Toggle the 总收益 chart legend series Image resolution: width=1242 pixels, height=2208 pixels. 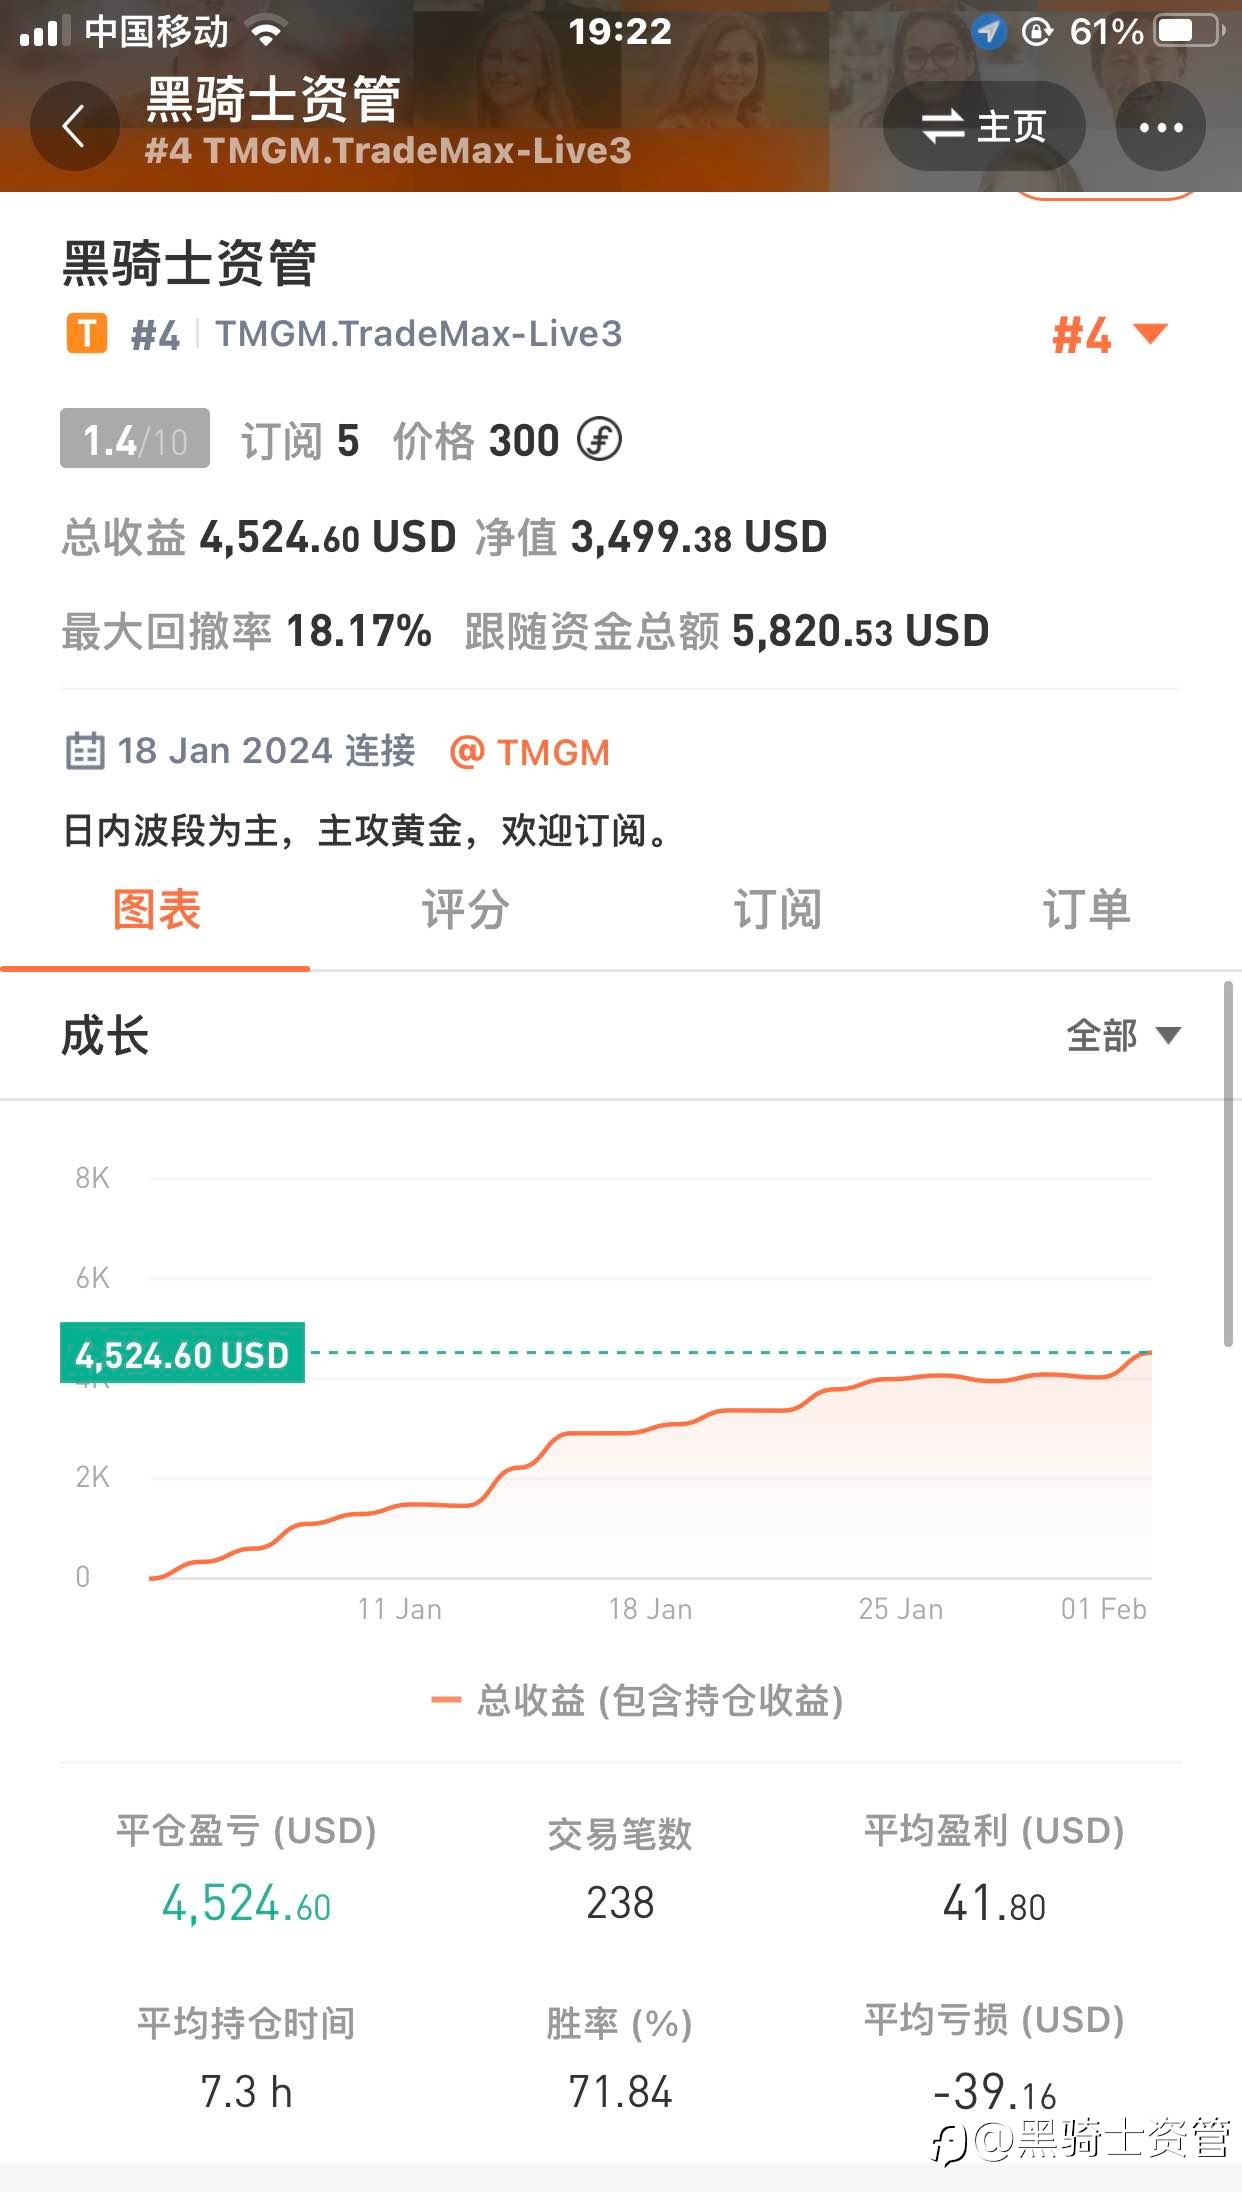637,1700
